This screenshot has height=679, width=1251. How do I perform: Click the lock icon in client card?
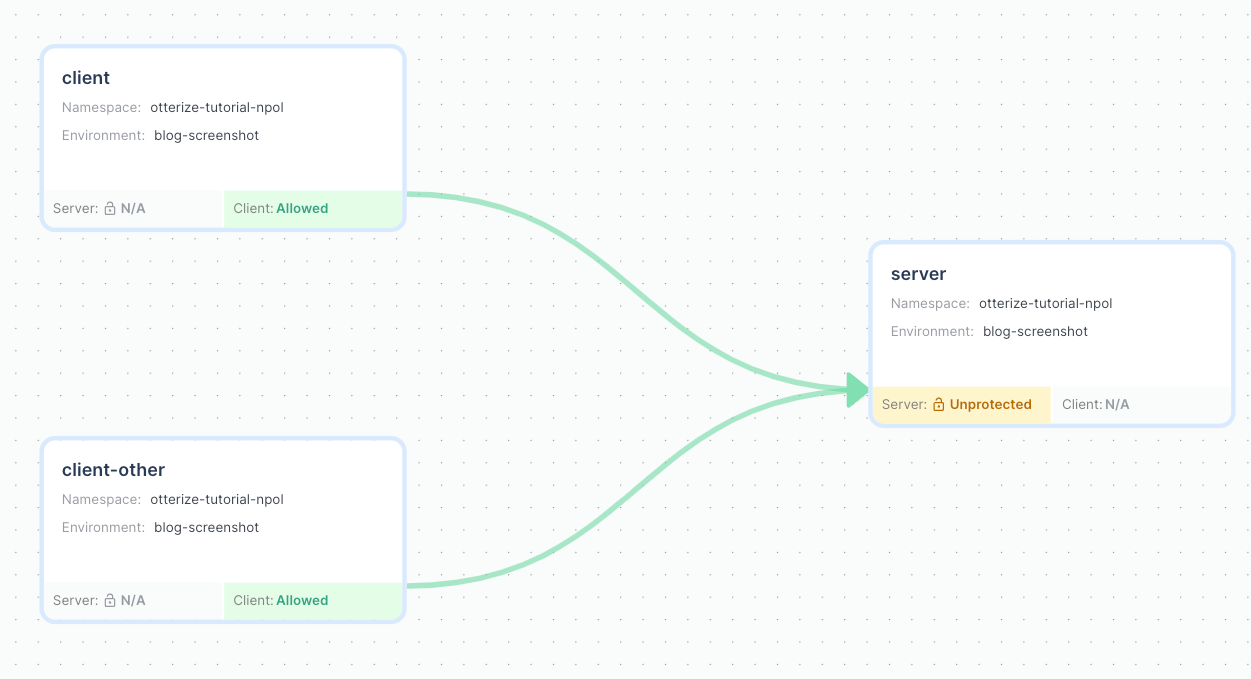pos(110,209)
